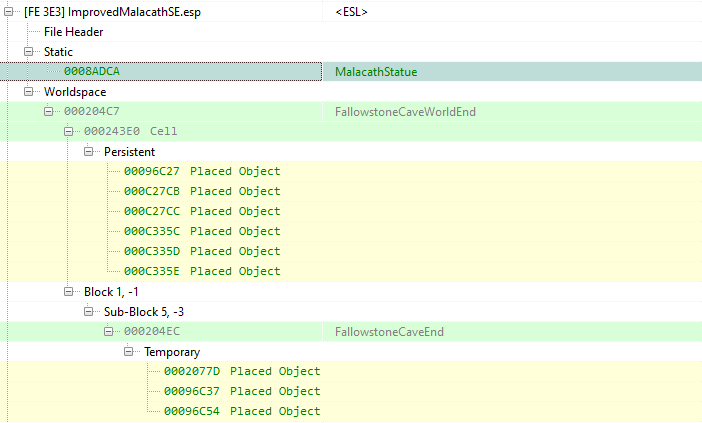The image size is (702, 423).
Task: Collapse cell record 000204EC
Action: pyautogui.click(x=108, y=332)
